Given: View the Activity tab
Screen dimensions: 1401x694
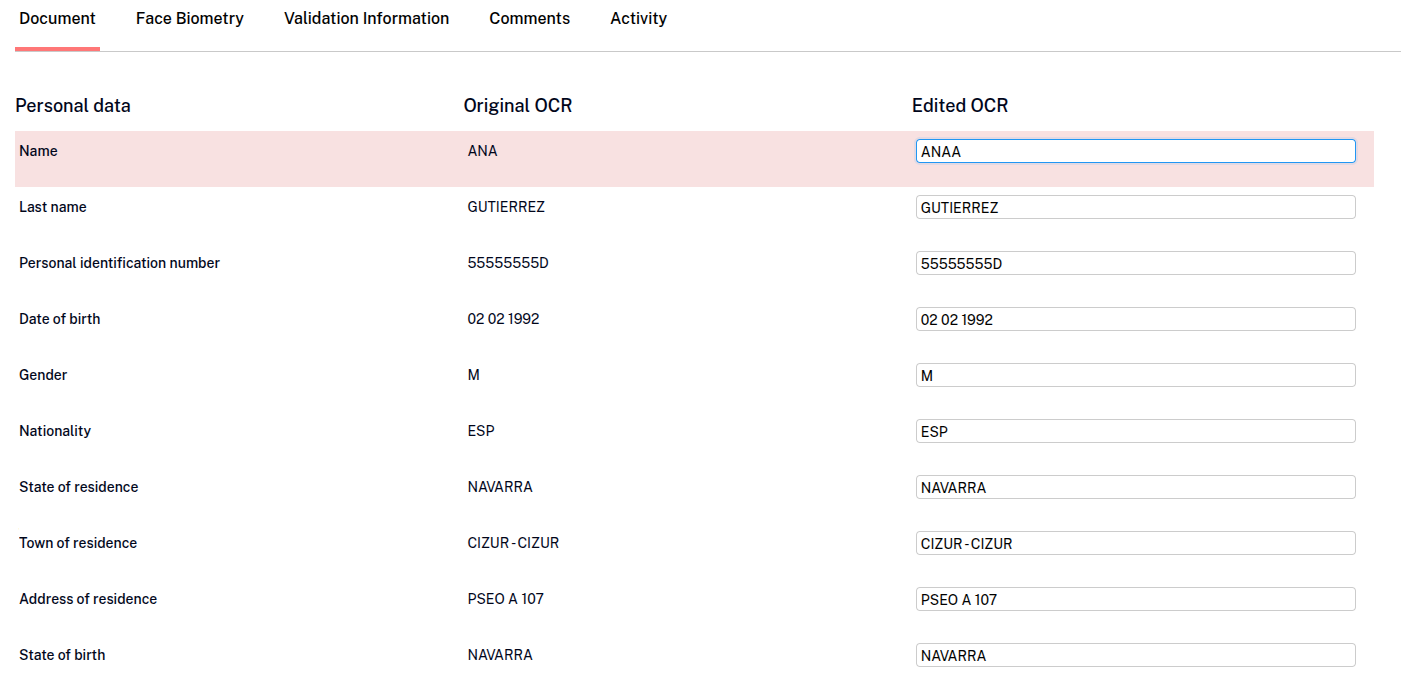Looking at the screenshot, I should [638, 19].
